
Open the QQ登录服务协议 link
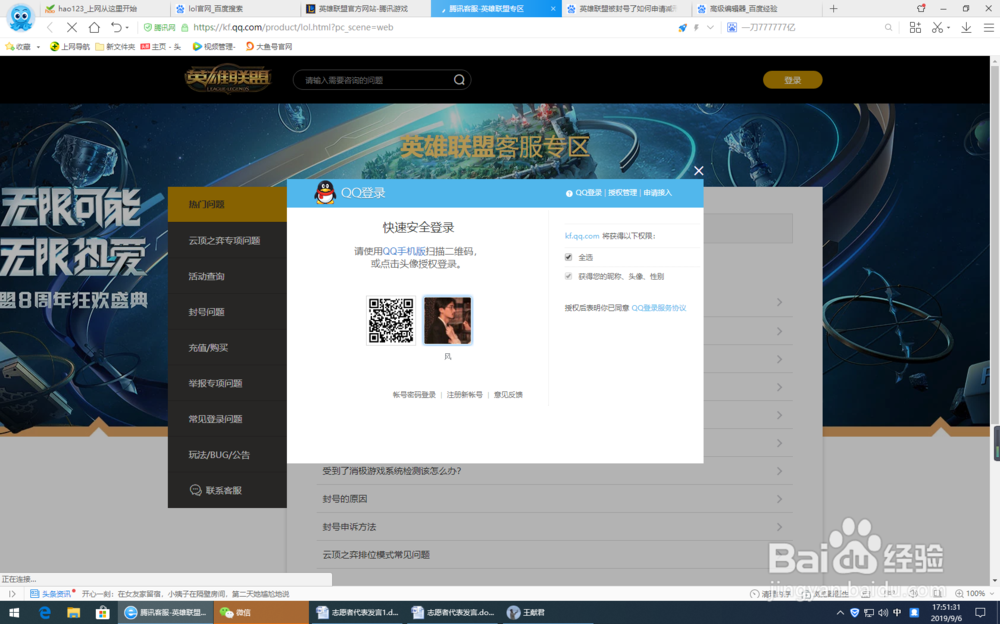tap(659, 308)
